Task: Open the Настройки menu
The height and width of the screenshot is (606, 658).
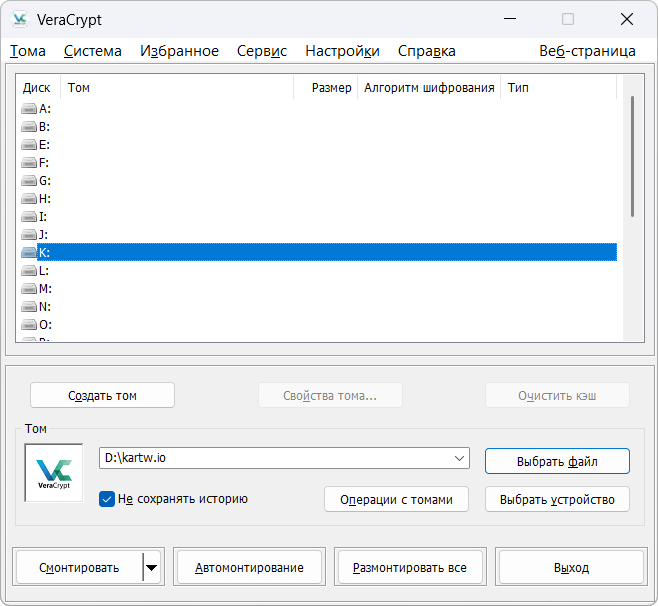Action: [342, 51]
